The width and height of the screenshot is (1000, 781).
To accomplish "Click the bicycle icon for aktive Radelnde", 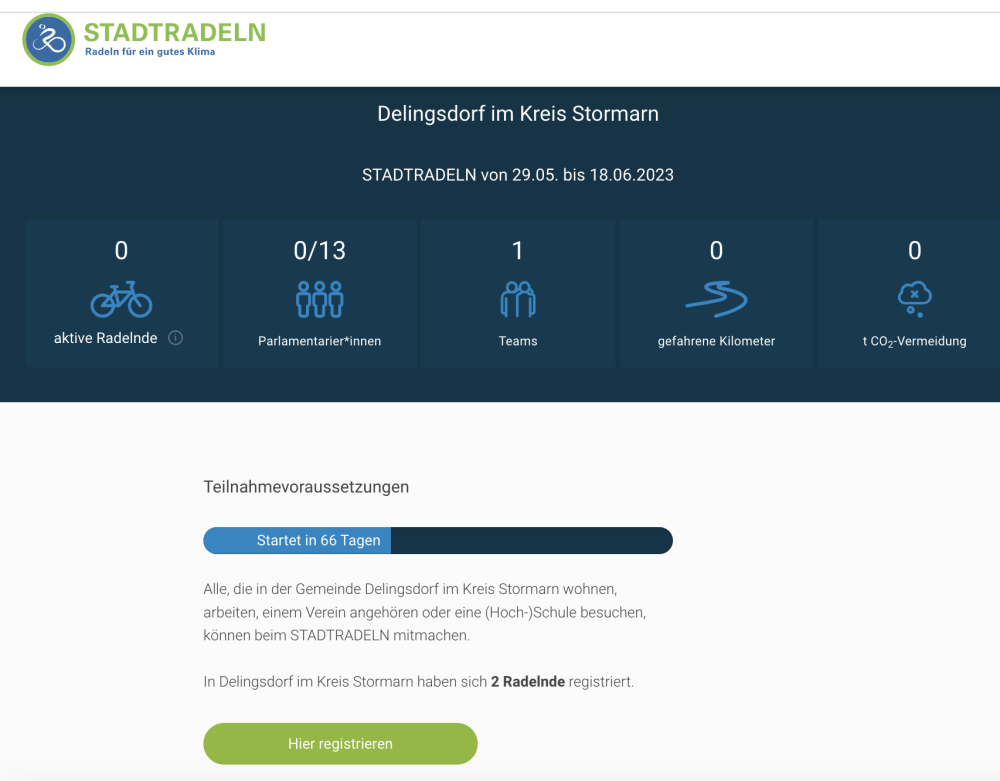I will click(x=121, y=298).
